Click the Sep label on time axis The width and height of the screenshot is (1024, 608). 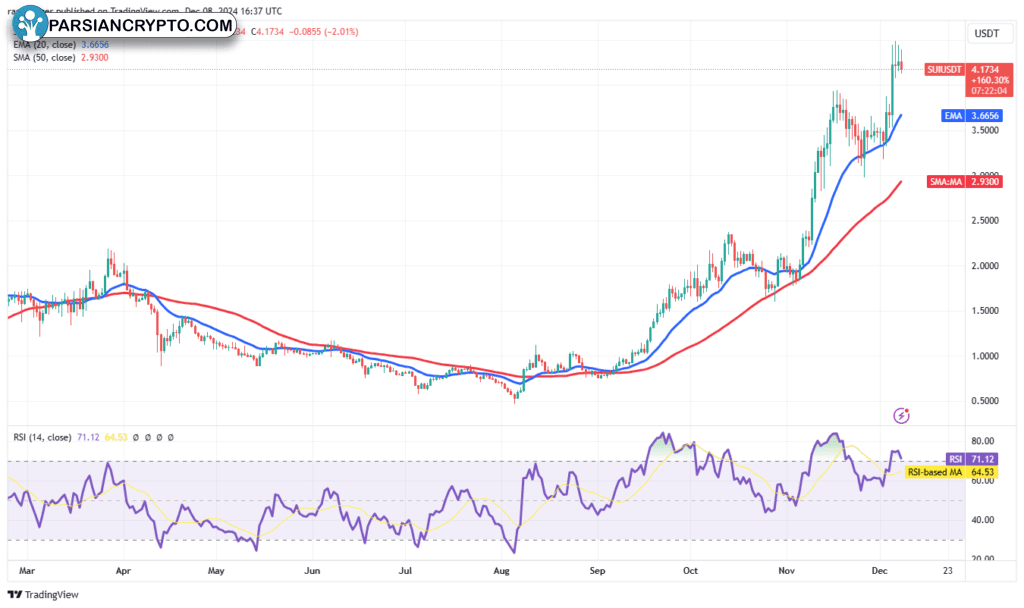tap(597, 570)
